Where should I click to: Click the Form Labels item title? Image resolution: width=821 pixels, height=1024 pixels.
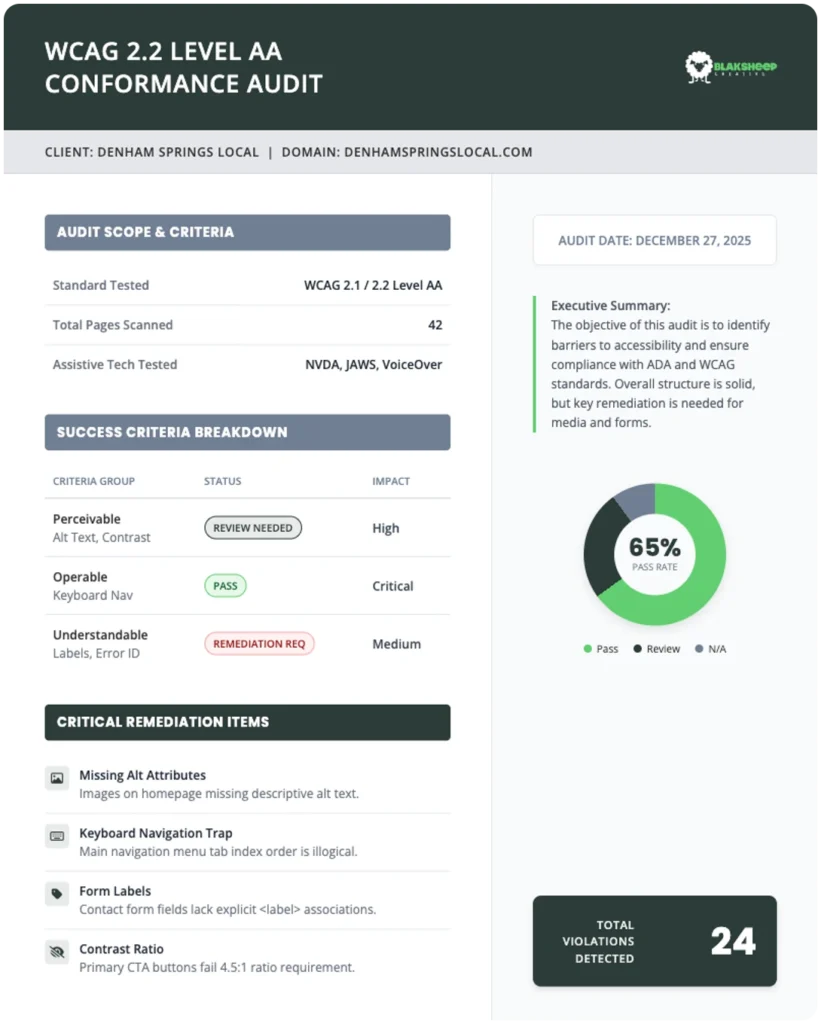[x=115, y=891]
